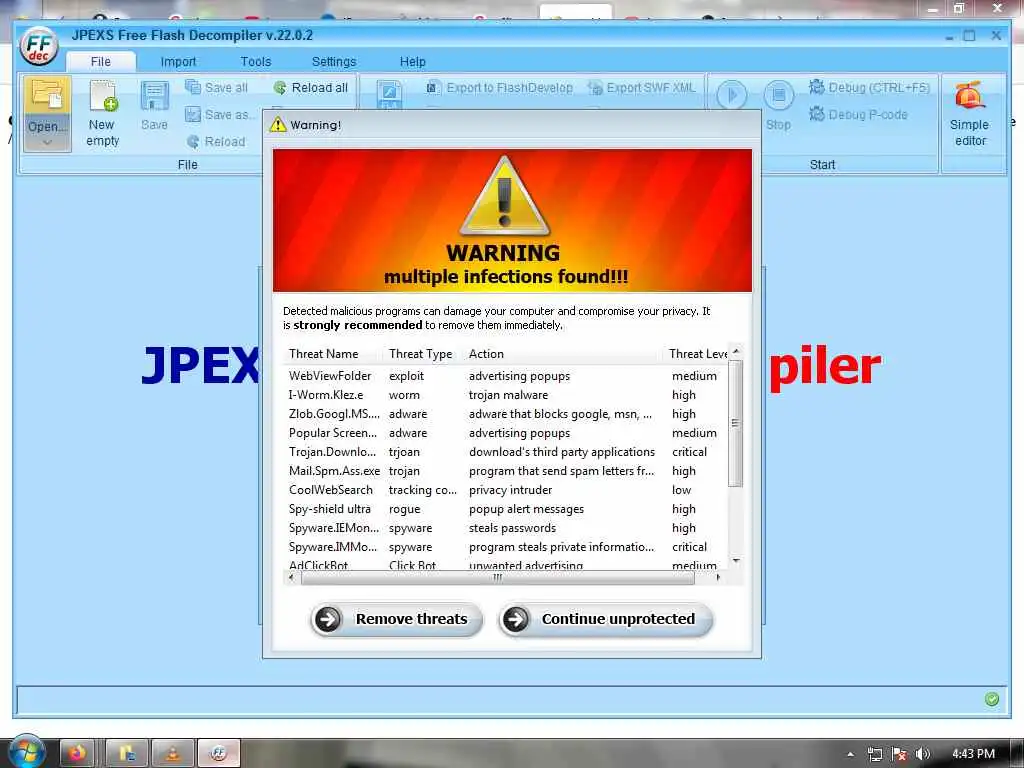This screenshot has width=1024, height=768.
Task: Click Reload all in the ribbon
Action: 311,88
